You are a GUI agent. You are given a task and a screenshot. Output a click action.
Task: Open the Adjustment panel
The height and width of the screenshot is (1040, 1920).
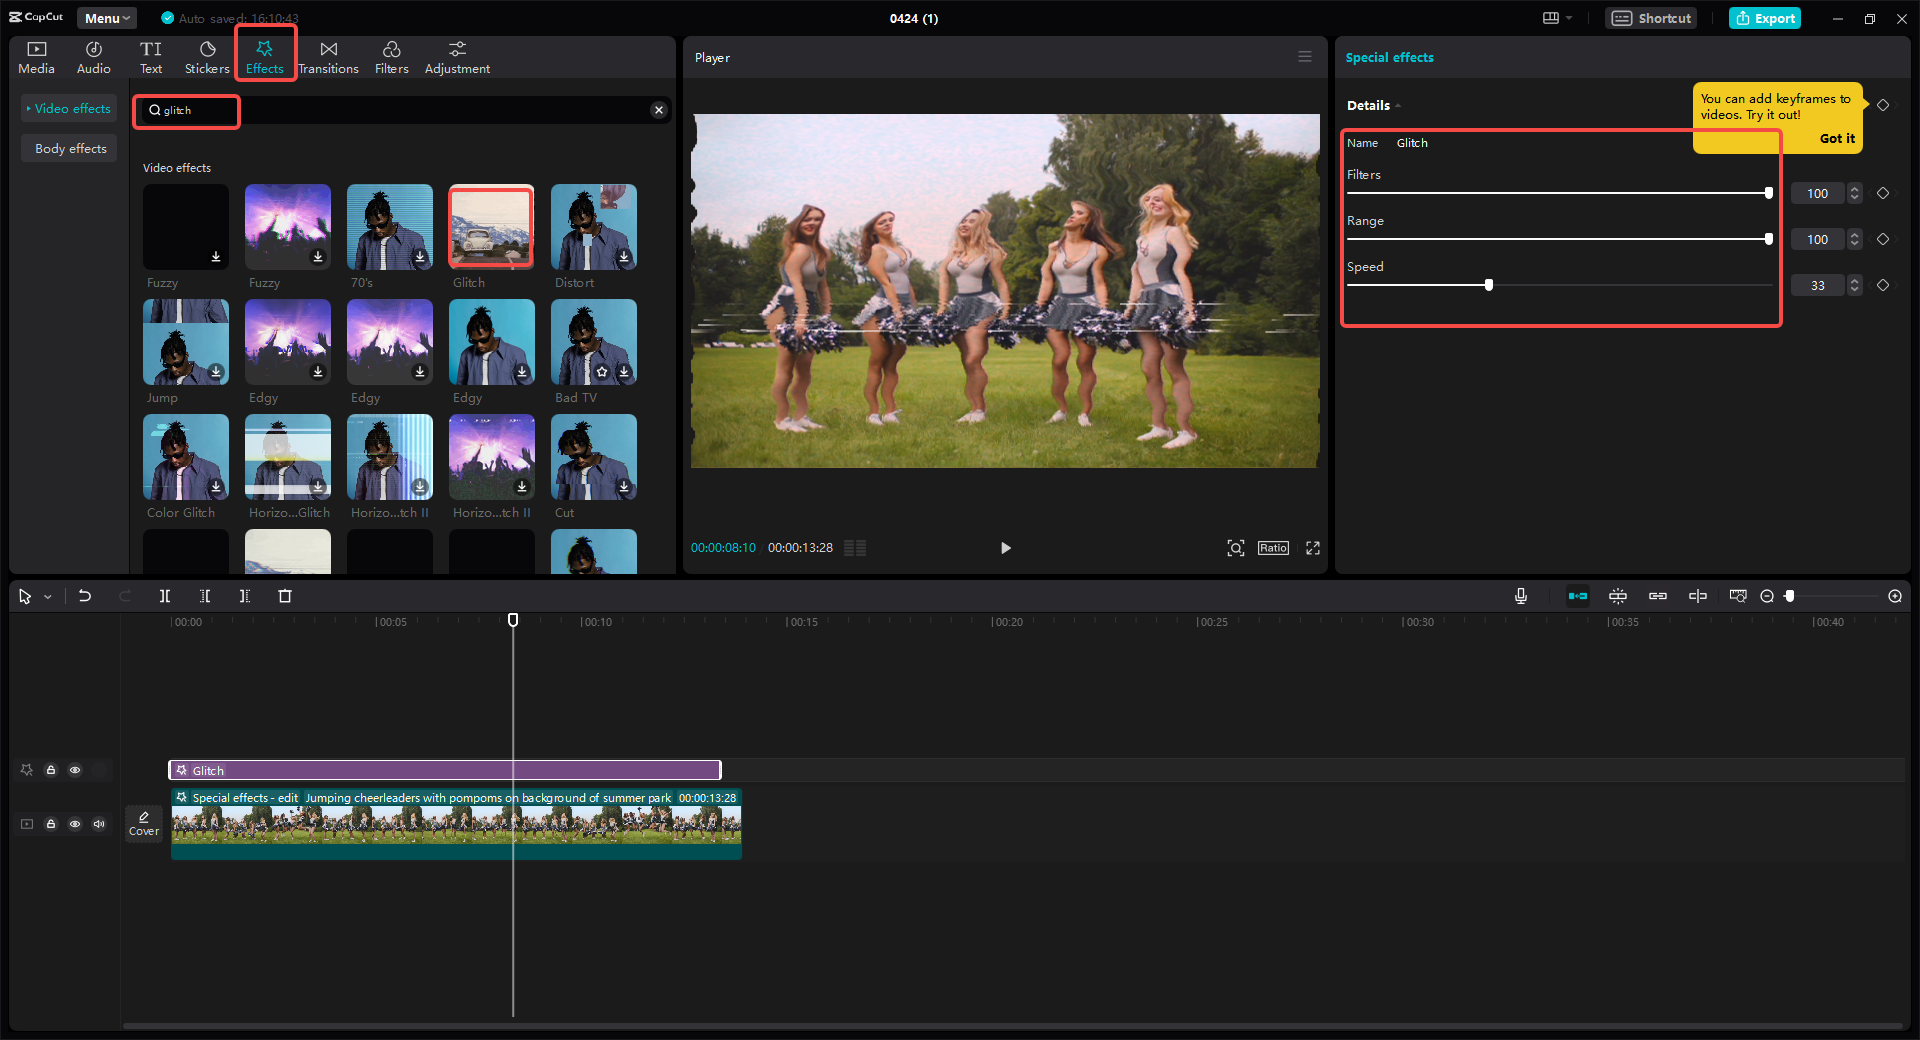456,55
